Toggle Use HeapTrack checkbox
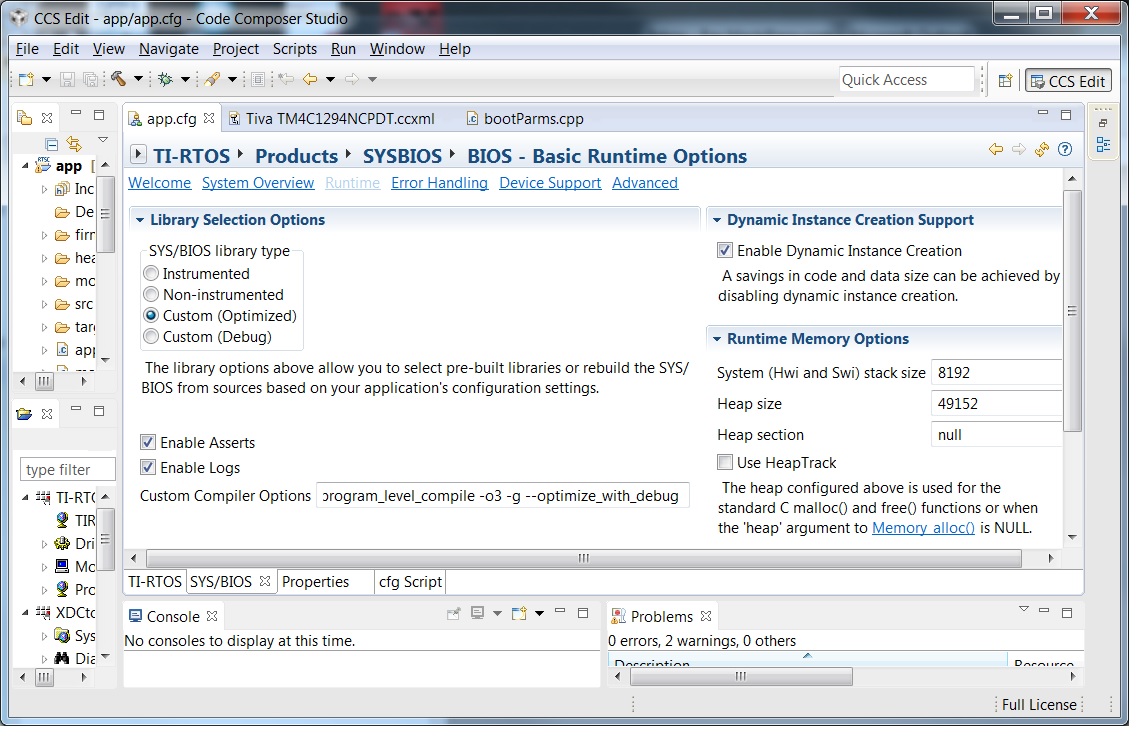 click(725, 463)
